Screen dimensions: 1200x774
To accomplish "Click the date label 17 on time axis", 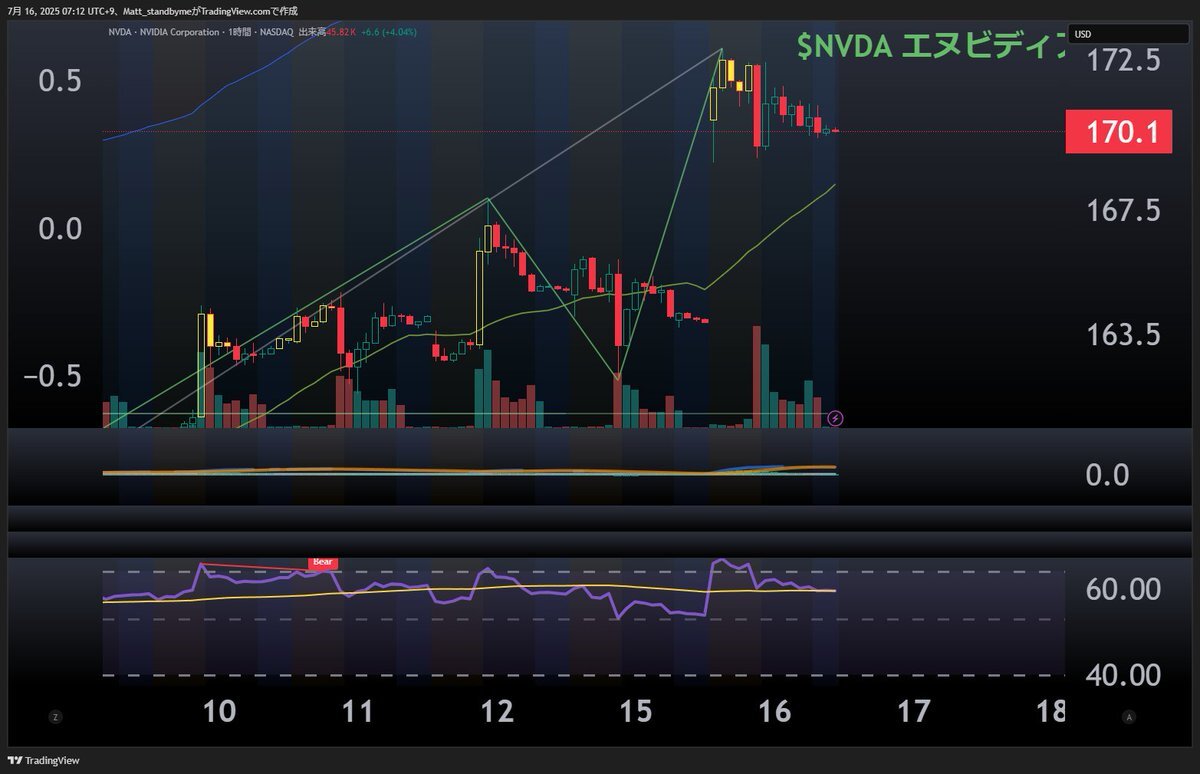I will click(x=913, y=712).
